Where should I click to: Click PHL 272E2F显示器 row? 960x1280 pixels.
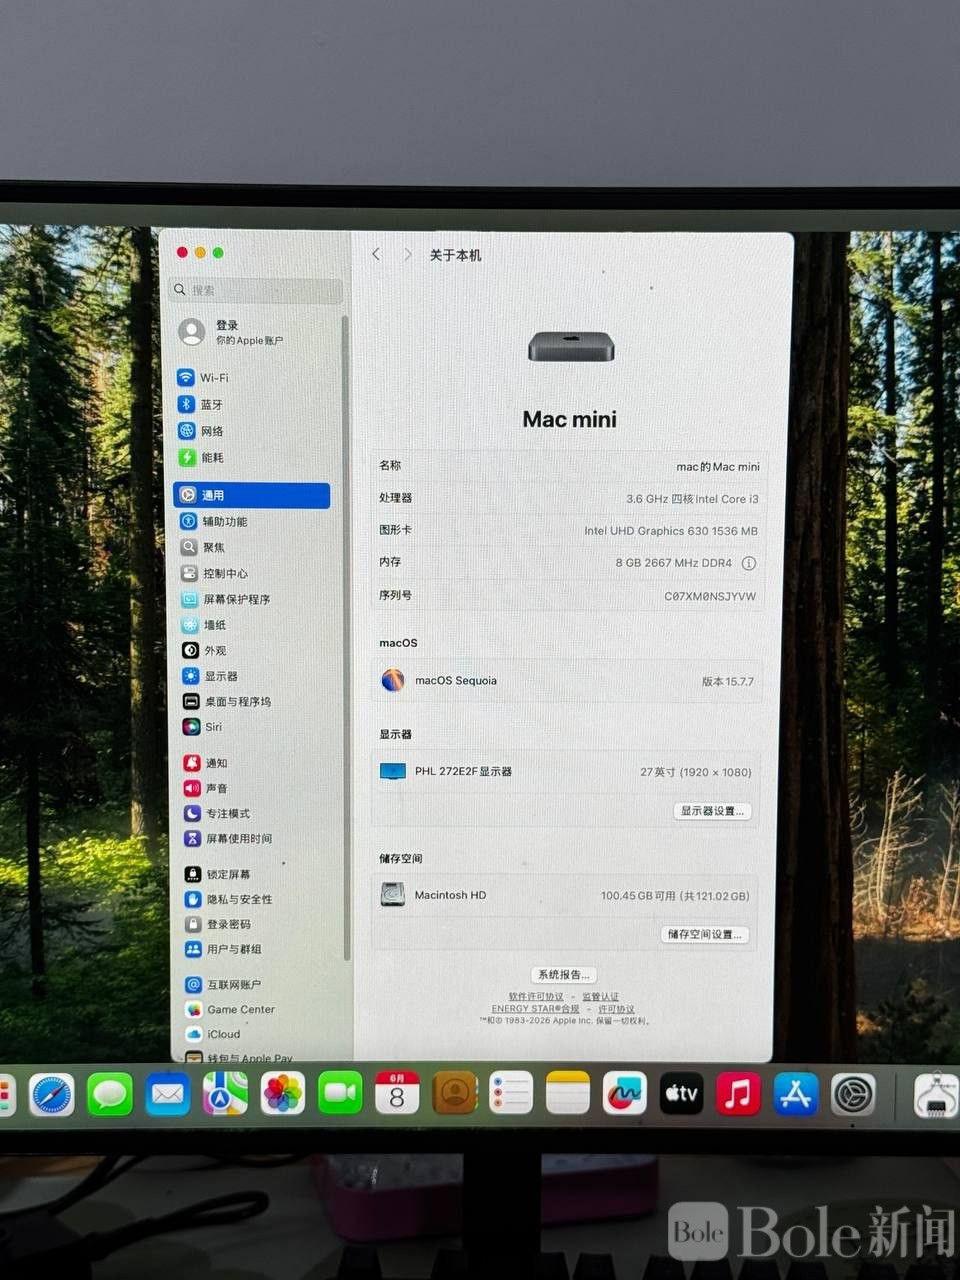(567, 772)
